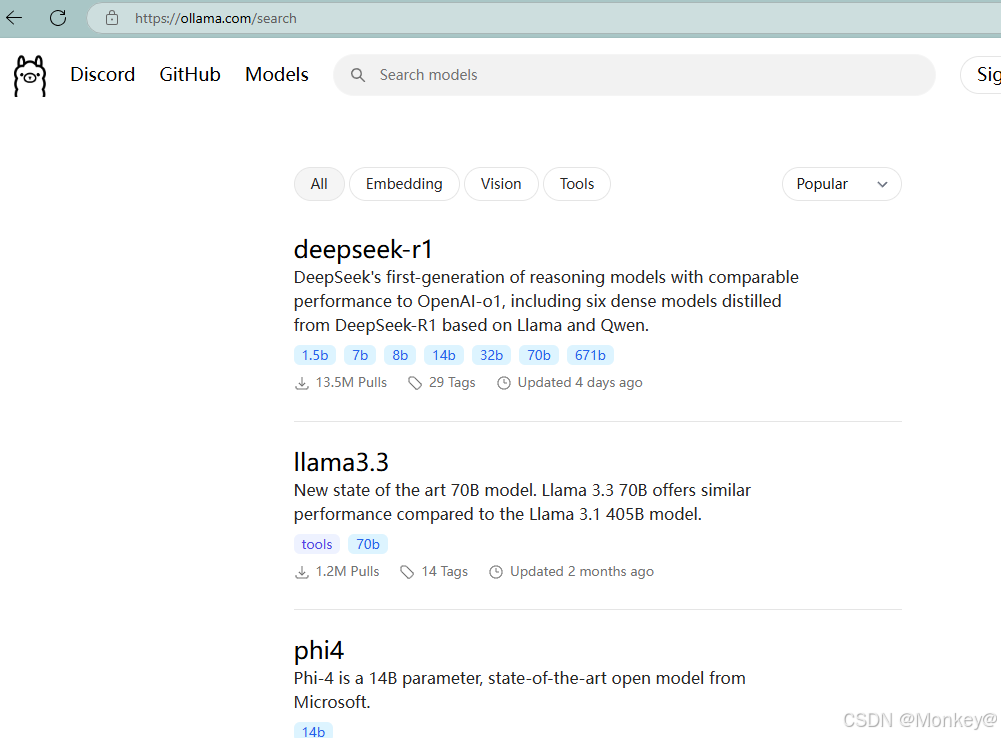Click the magnifier icon in the search box
Screen dimensions: 1001x738
tap(358, 75)
